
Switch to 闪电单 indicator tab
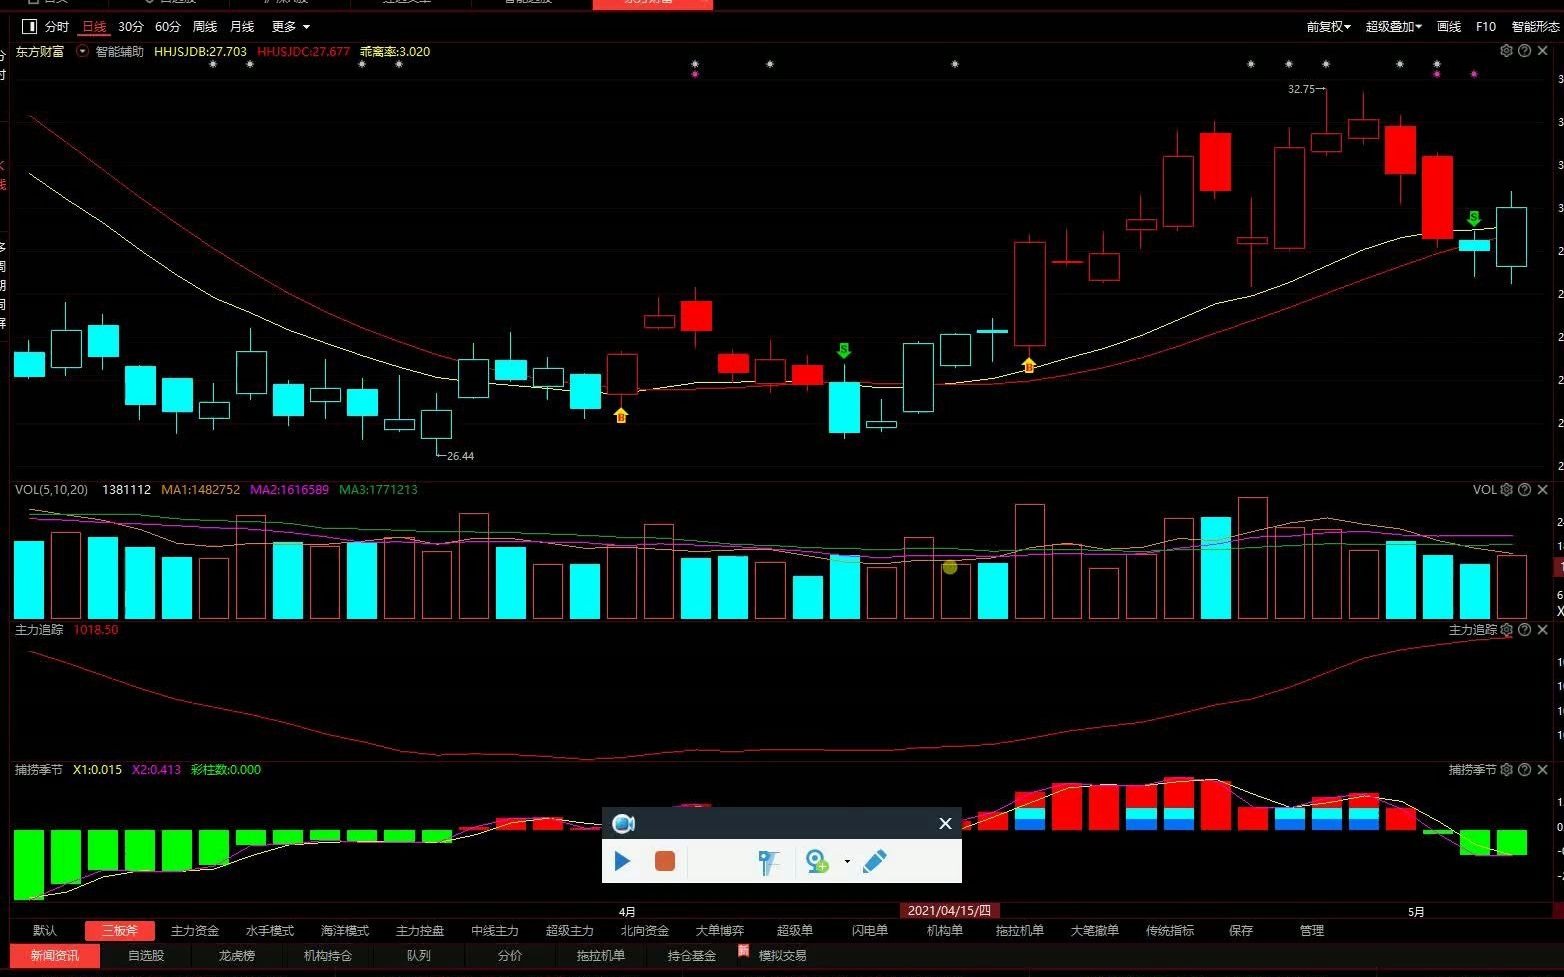coord(870,931)
